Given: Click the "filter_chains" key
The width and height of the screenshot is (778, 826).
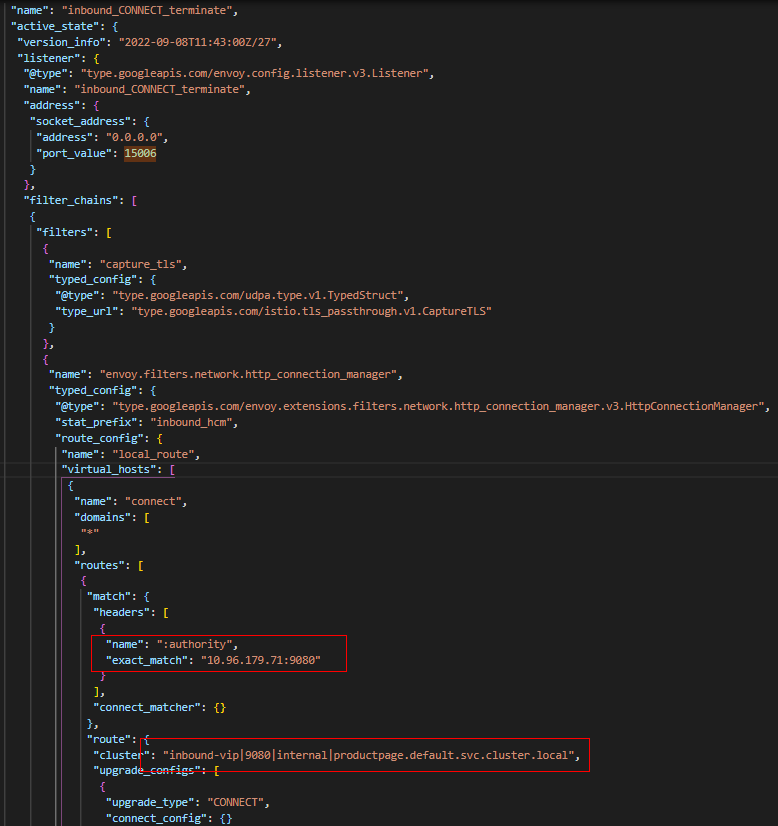Looking at the screenshot, I should click(70, 200).
